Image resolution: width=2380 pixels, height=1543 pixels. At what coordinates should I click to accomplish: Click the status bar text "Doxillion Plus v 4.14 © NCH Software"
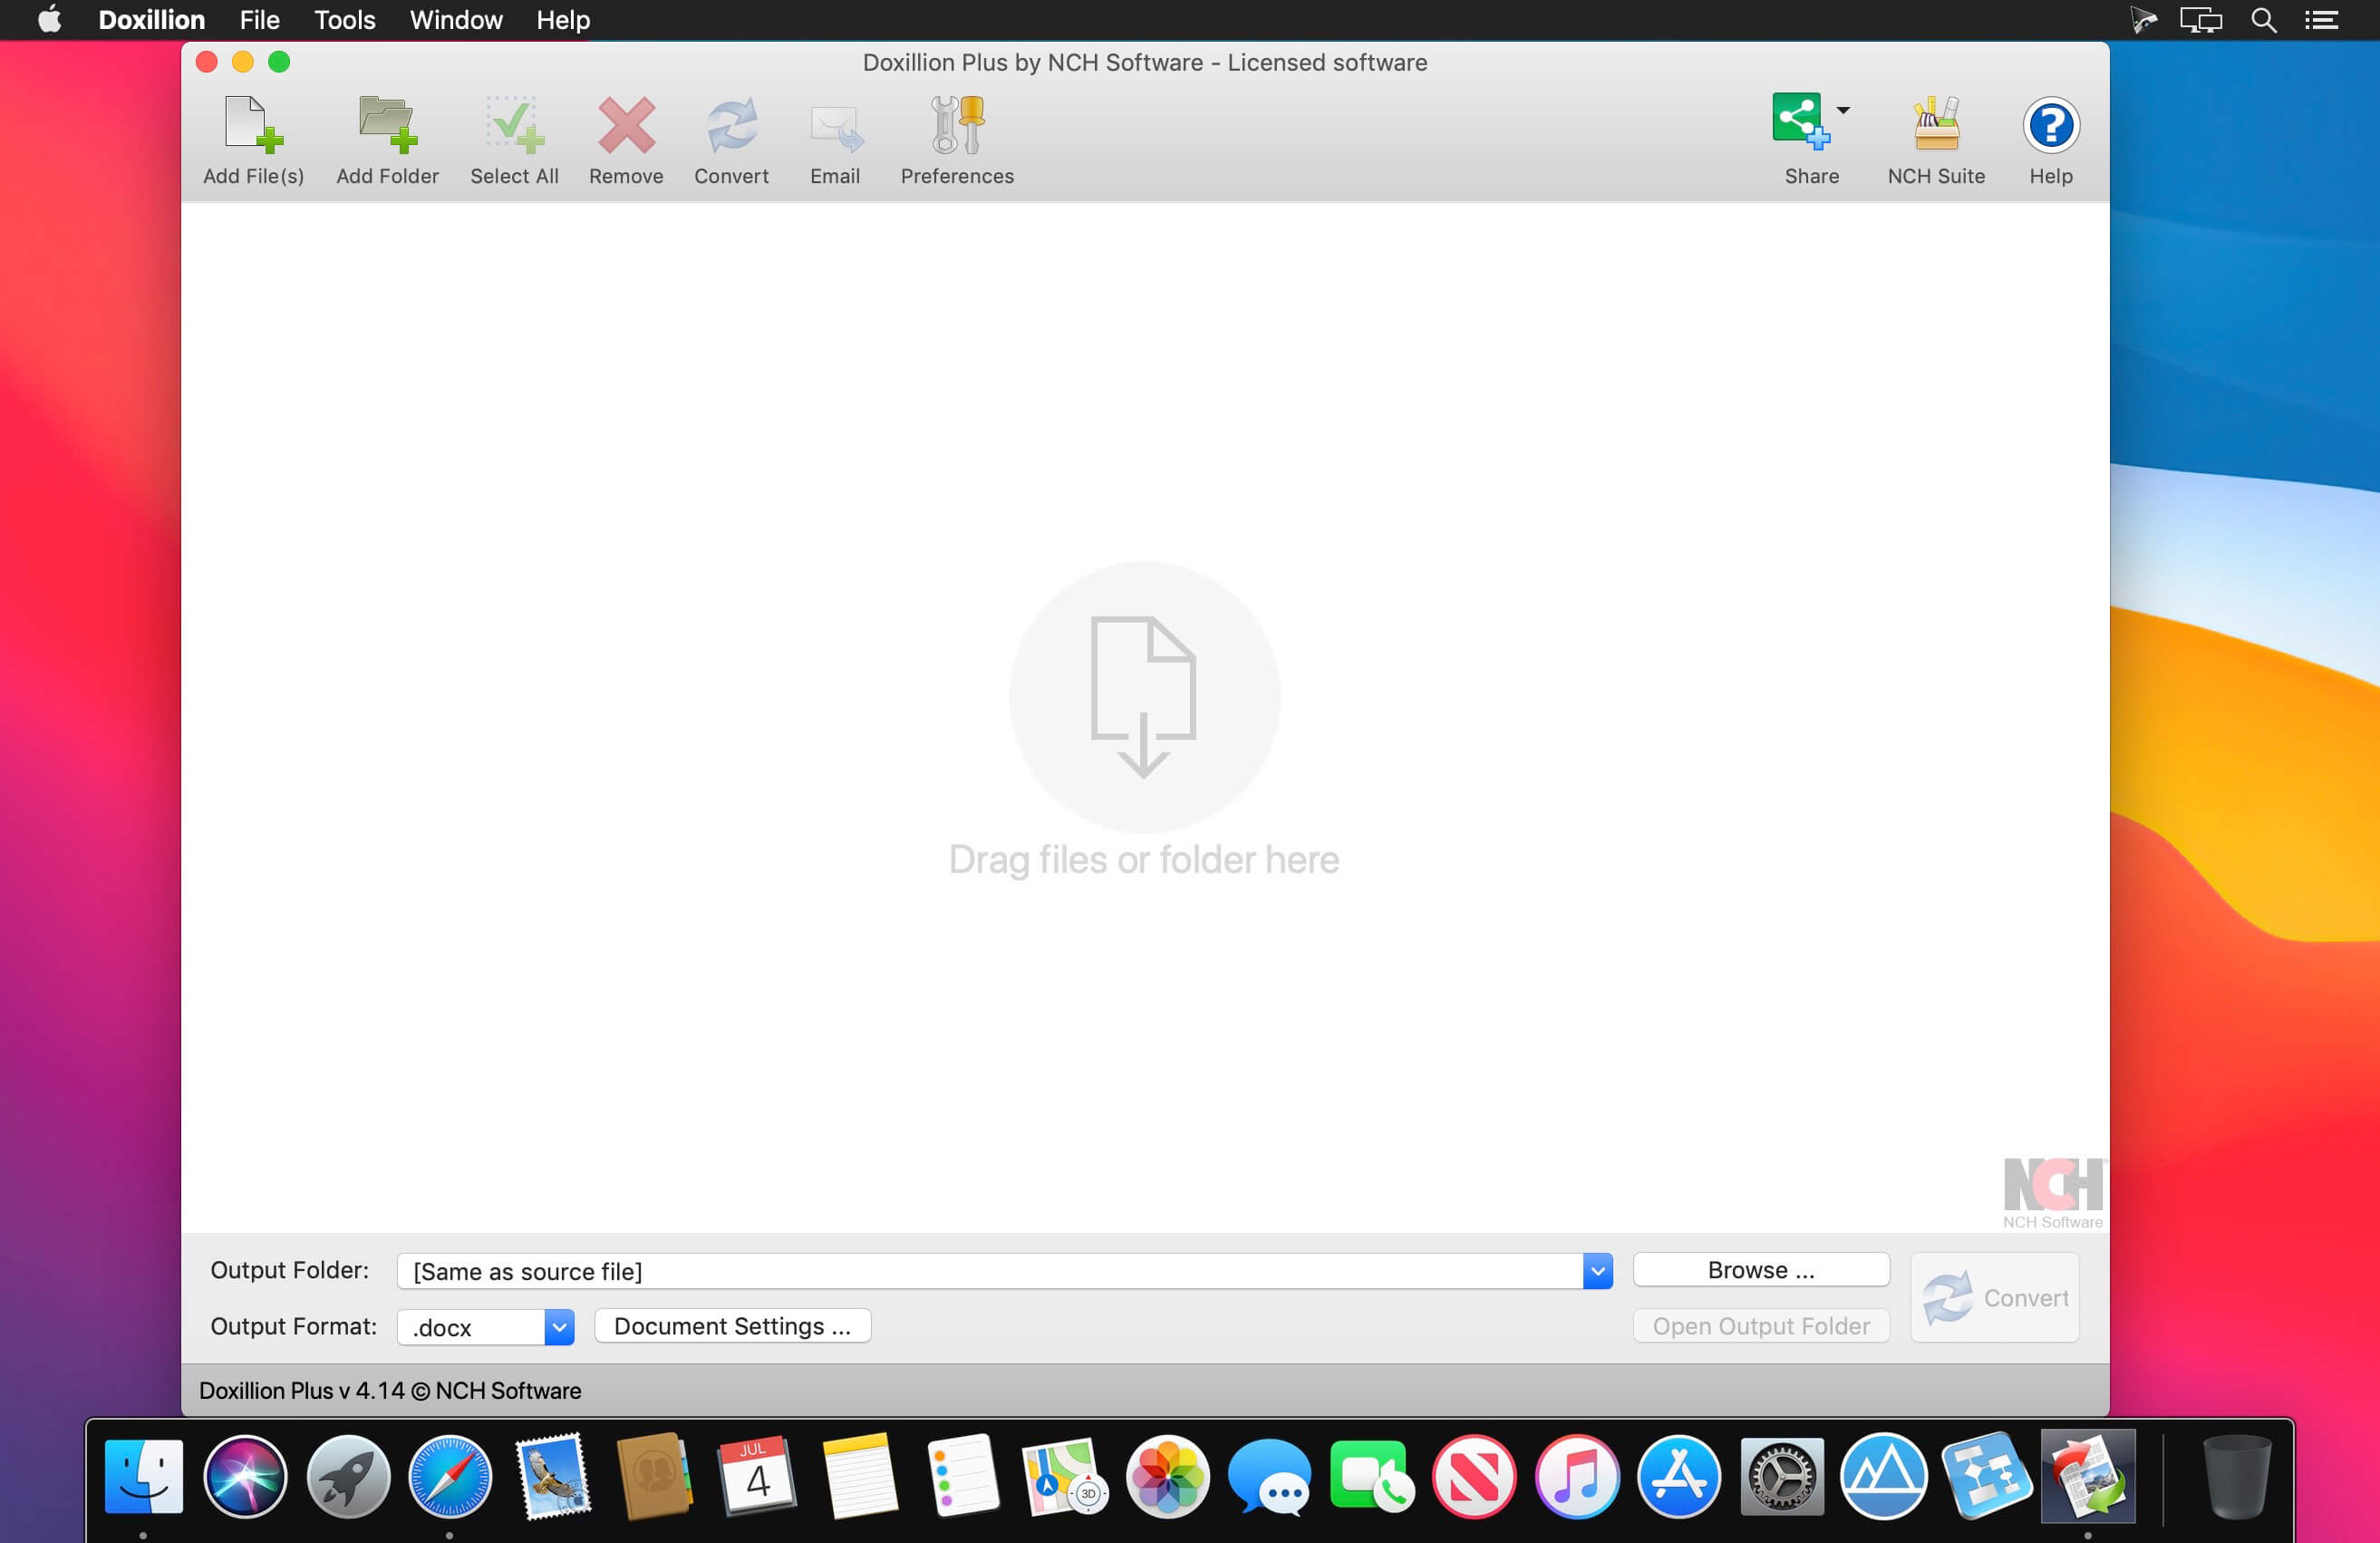pos(390,1390)
